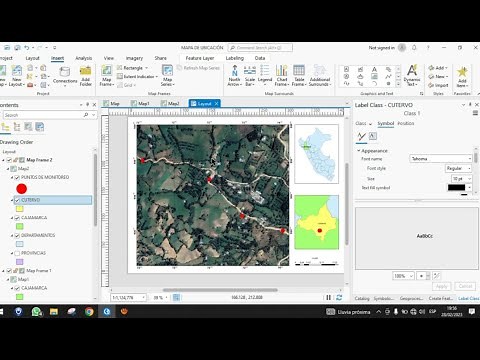Create a New Layout
This screenshot has height=360, width=480.
(x=16, y=75)
